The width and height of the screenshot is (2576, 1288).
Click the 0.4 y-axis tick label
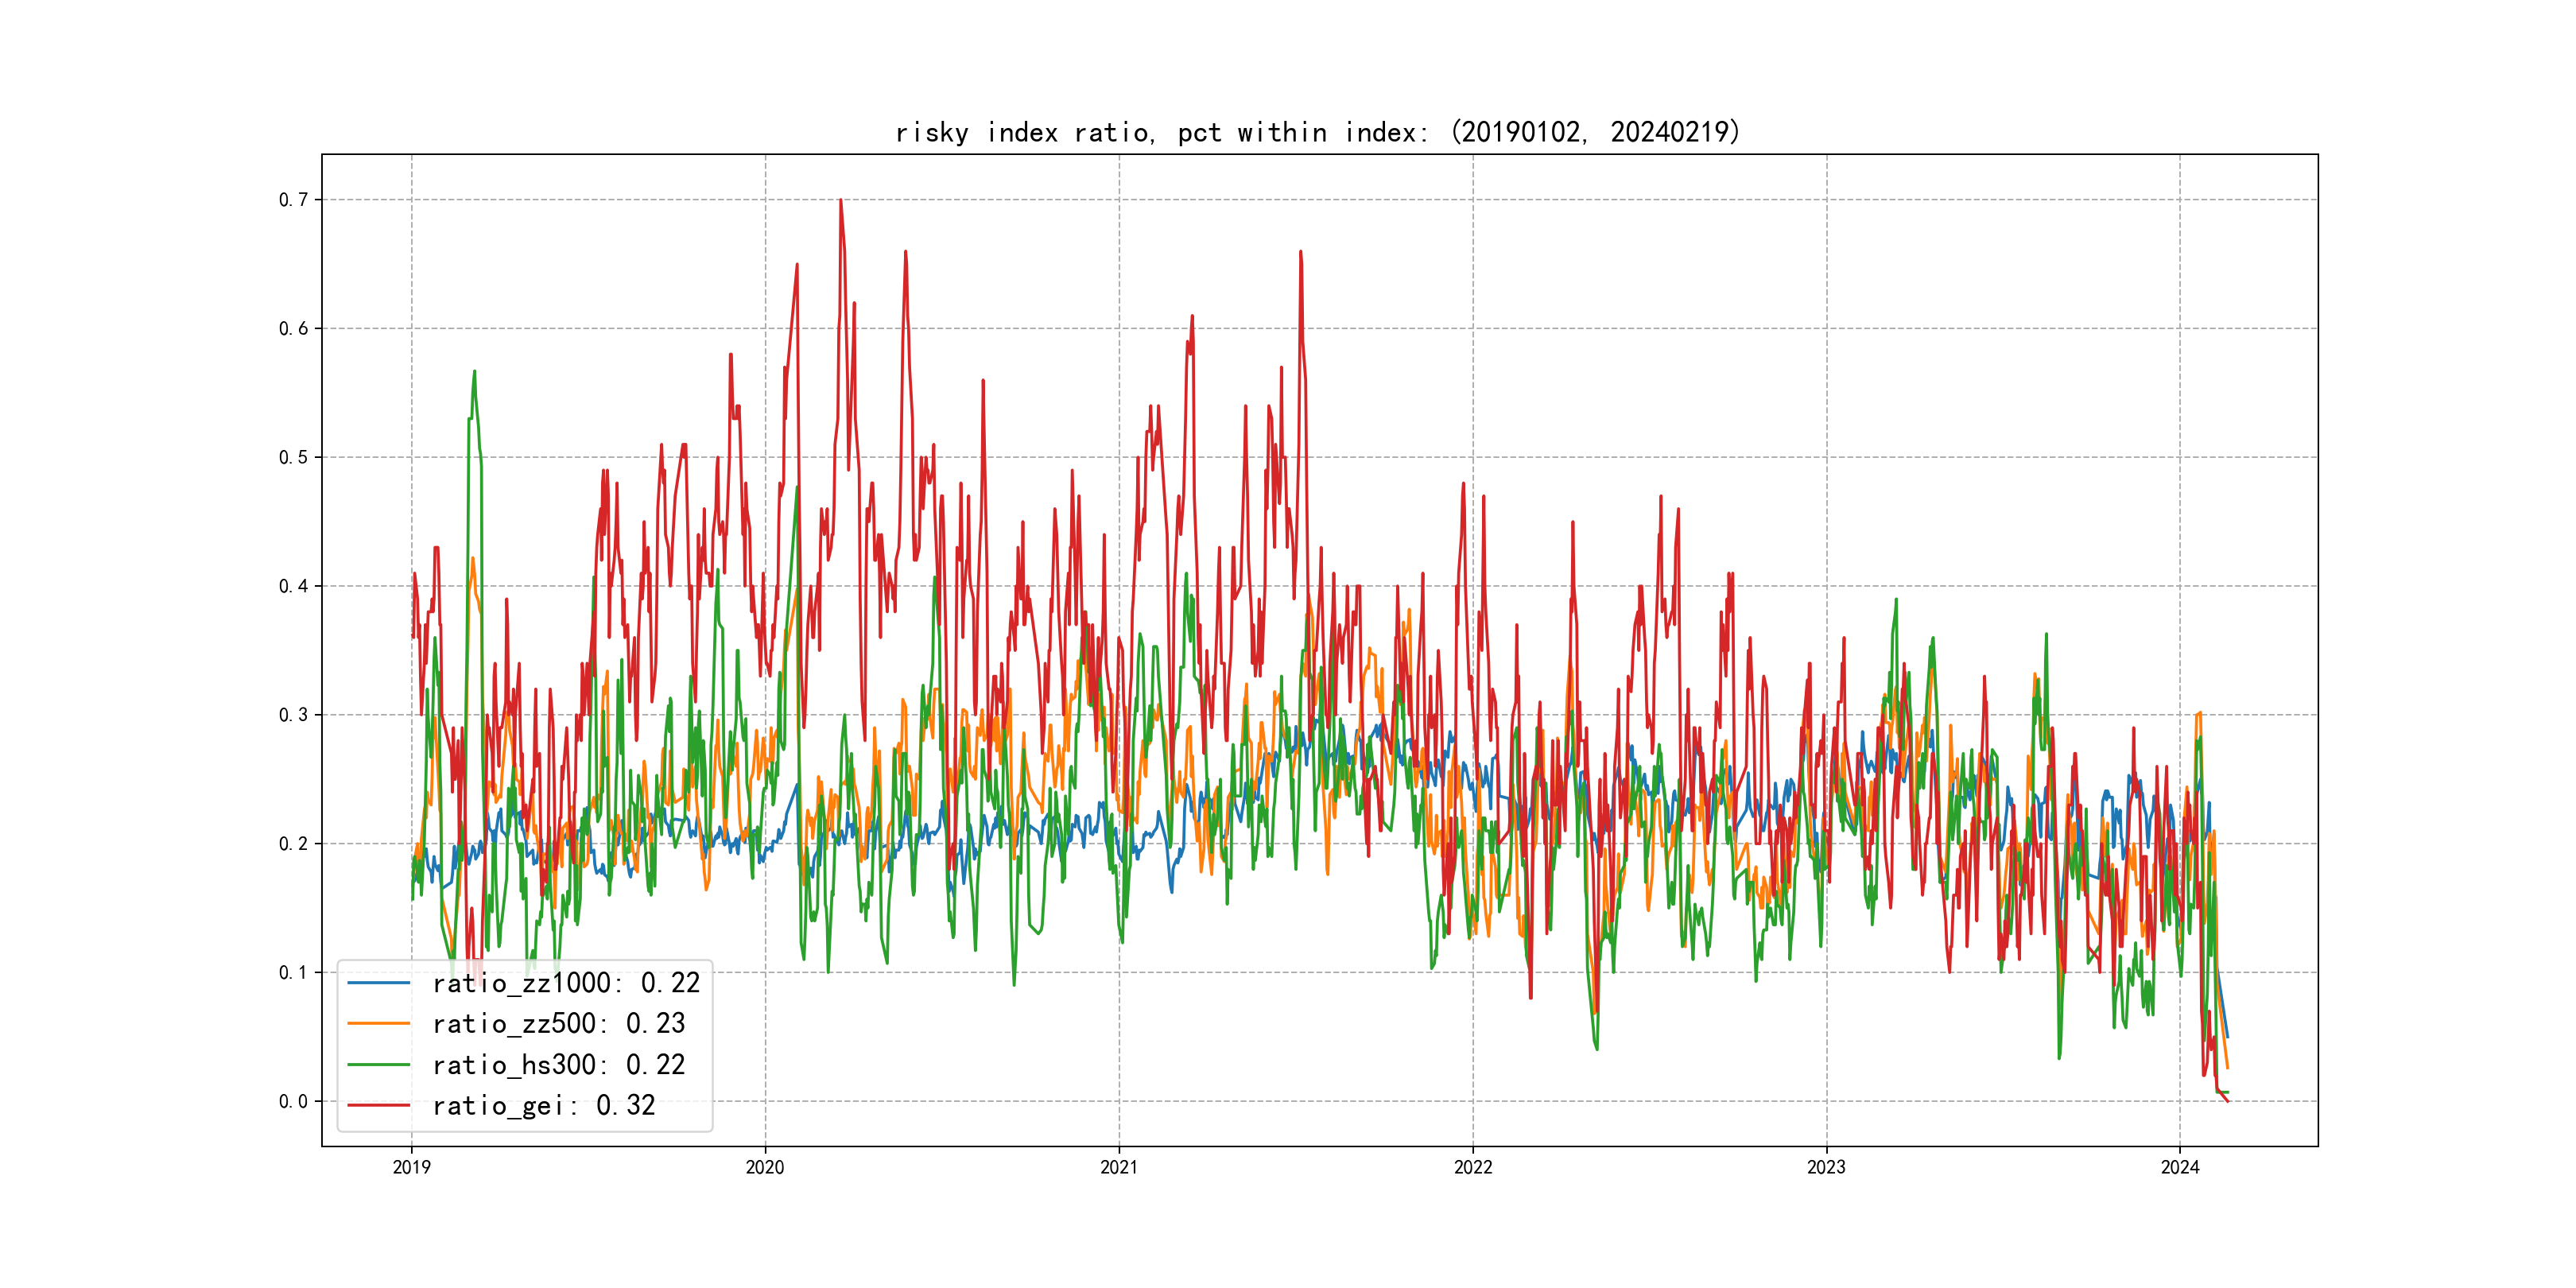point(293,586)
